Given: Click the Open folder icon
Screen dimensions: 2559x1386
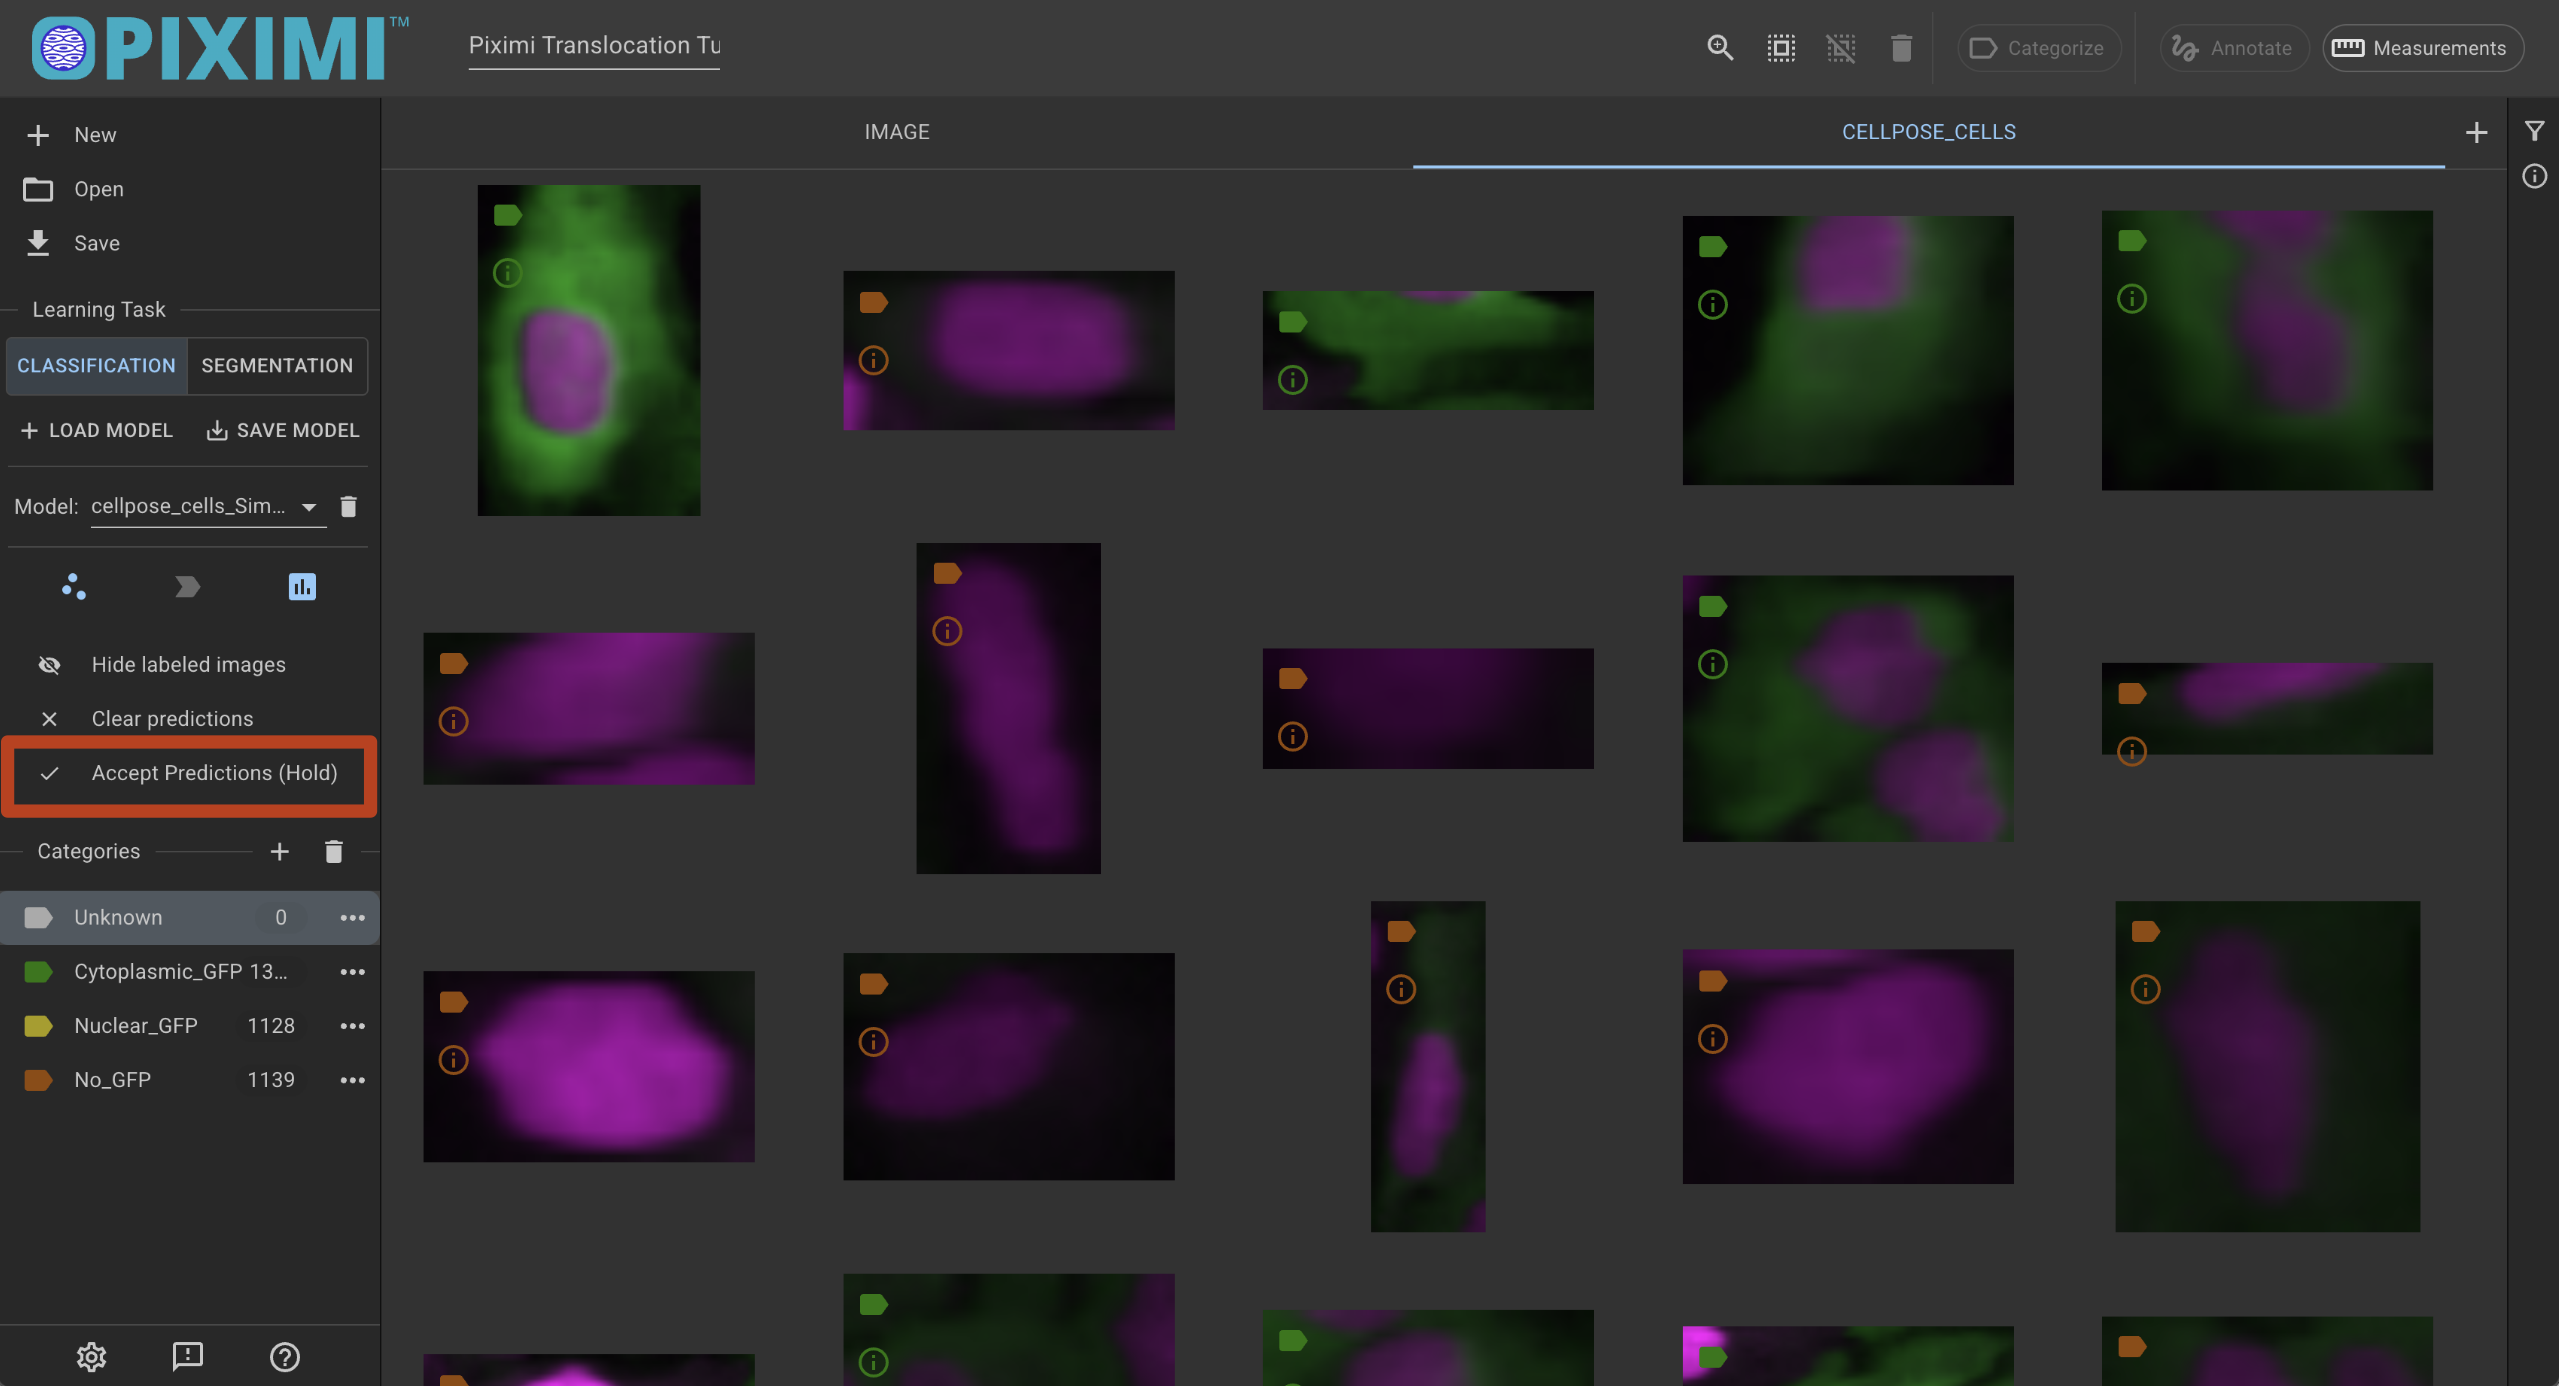Looking at the screenshot, I should [38, 189].
